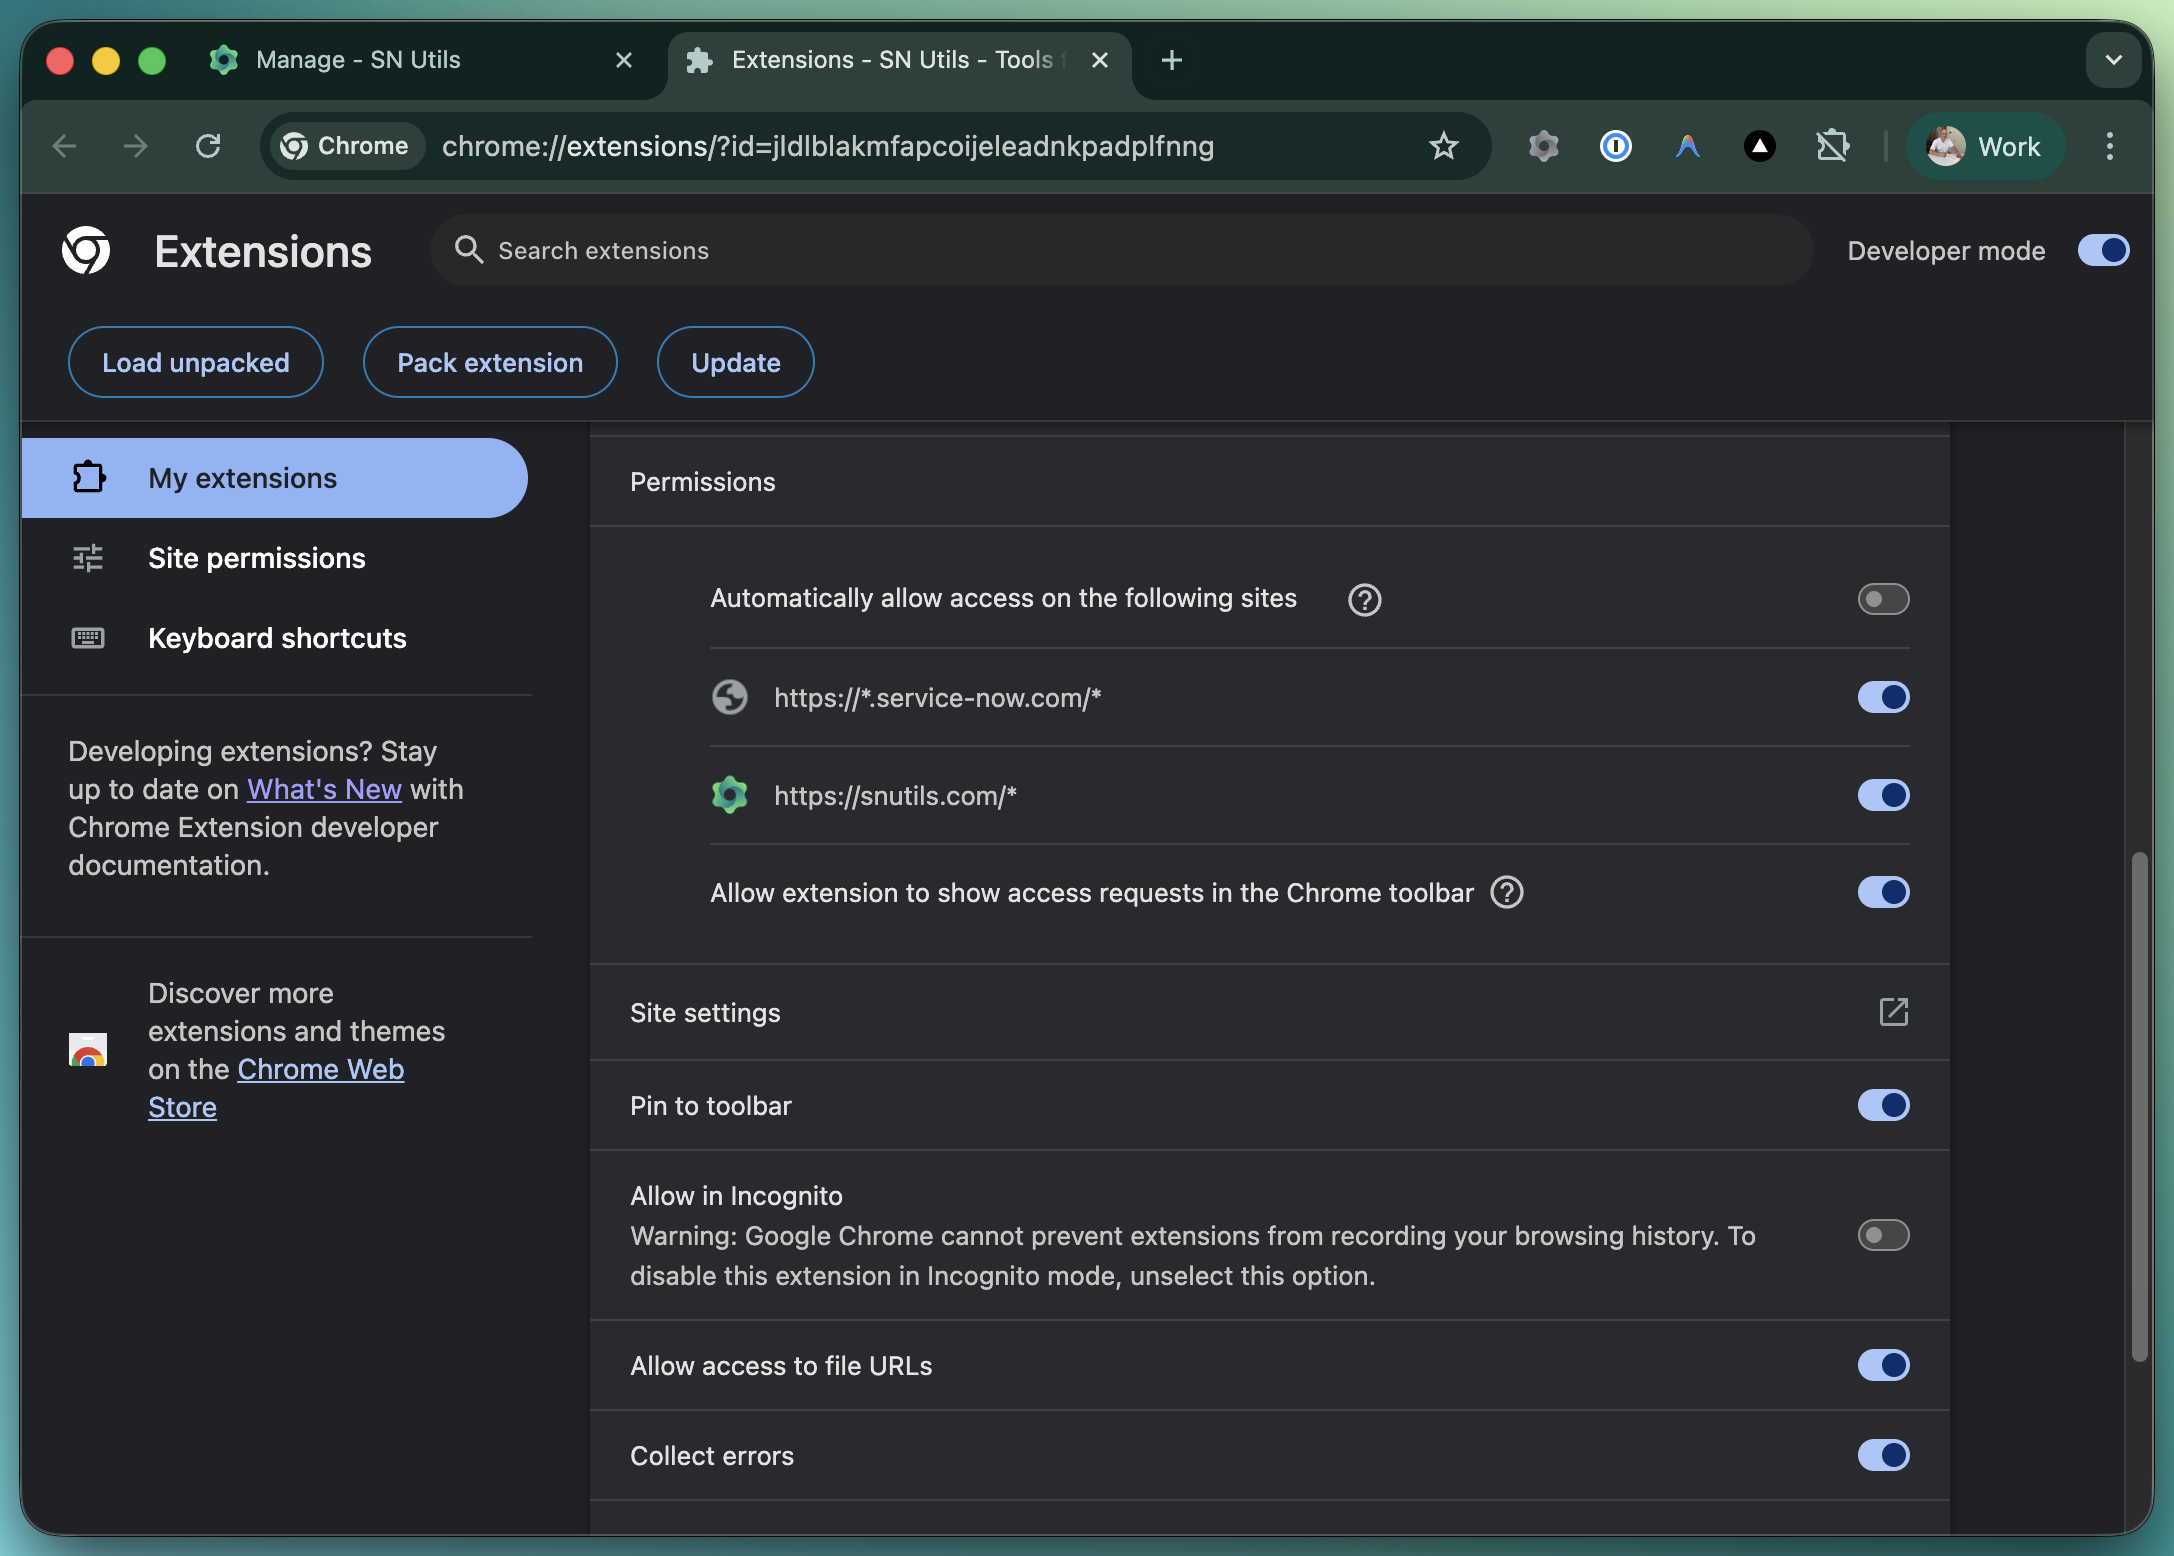The width and height of the screenshot is (2174, 1556).
Task: Select My extensions puzzle icon in sidebar
Action: pyautogui.click(x=88, y=478)
